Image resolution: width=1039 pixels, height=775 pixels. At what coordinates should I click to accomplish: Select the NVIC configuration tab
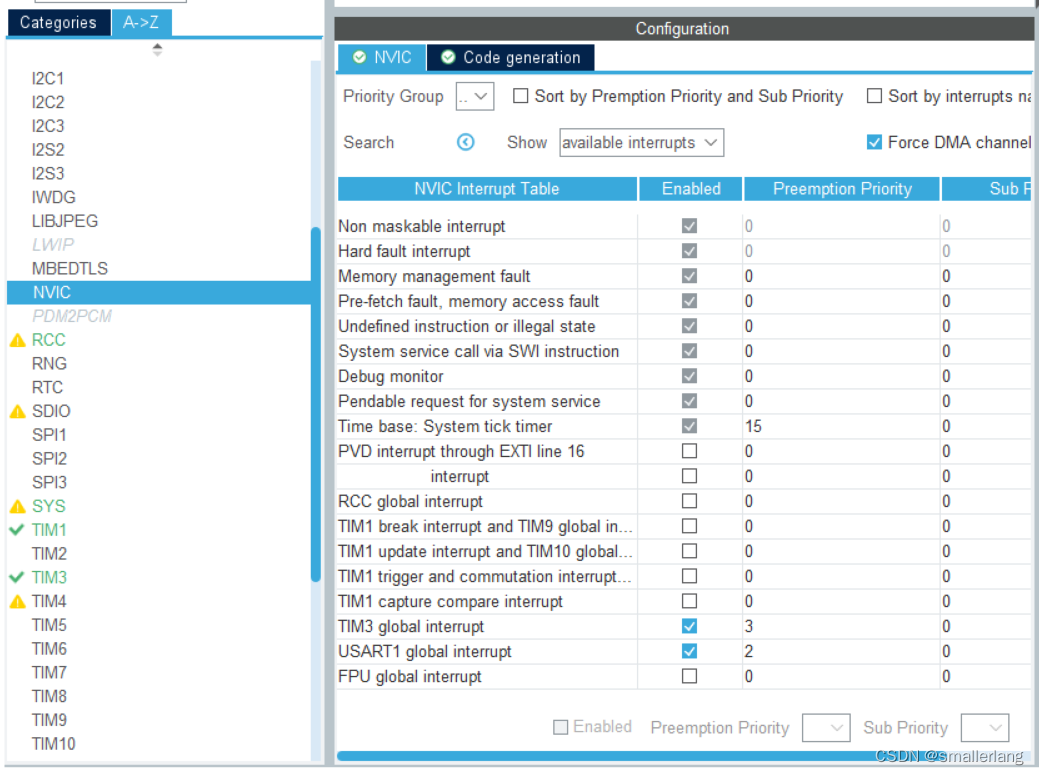382,58
